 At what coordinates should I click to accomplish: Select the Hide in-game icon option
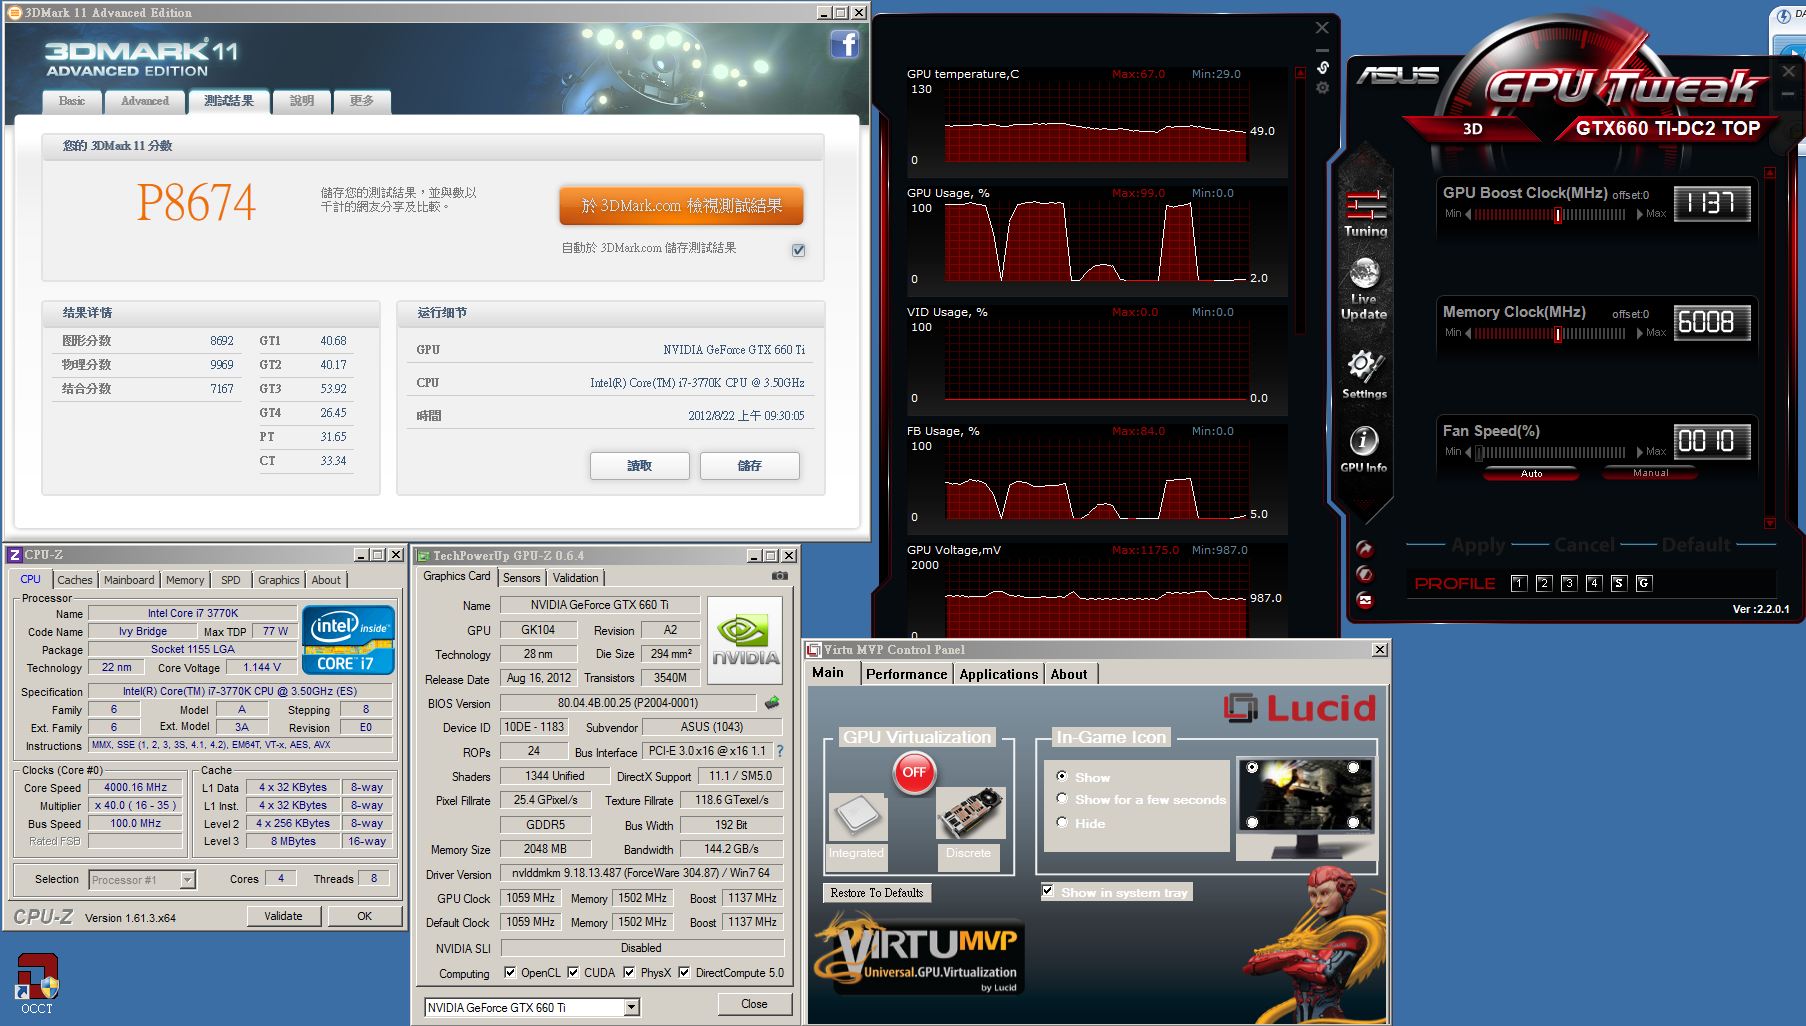pos(1062,822)
